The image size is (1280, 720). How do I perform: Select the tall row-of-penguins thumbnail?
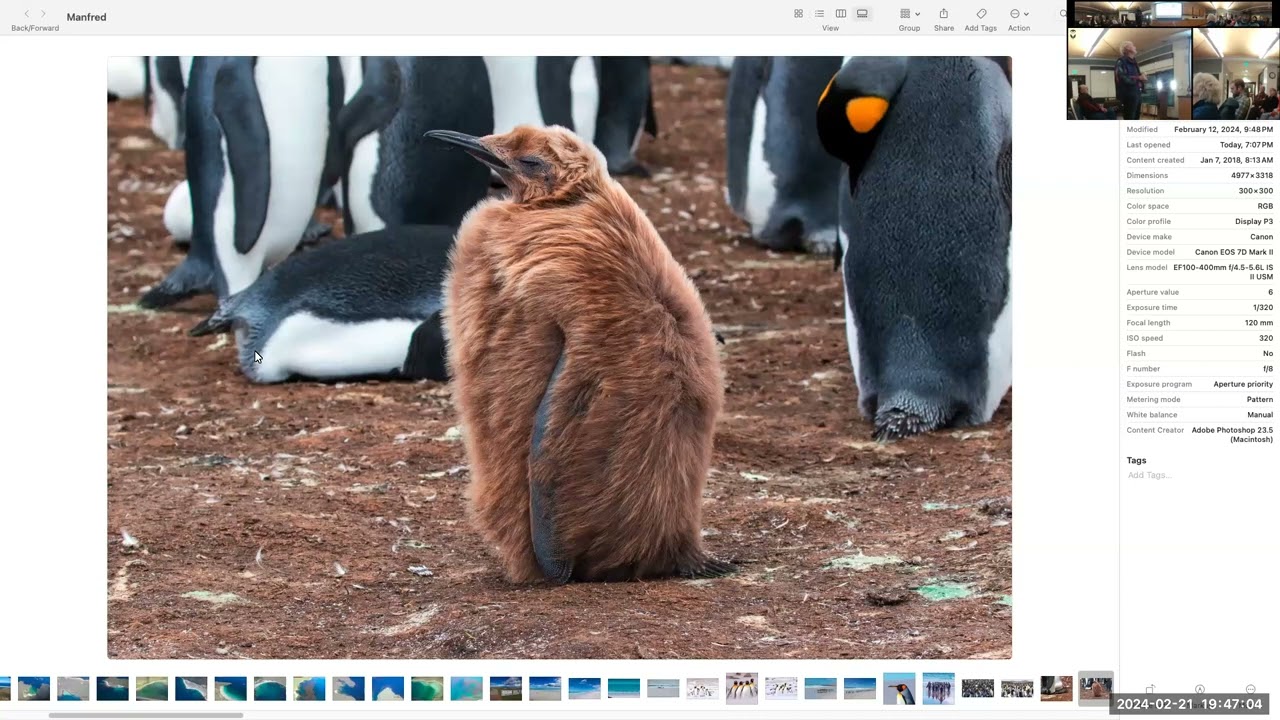[x=742, y=688]
